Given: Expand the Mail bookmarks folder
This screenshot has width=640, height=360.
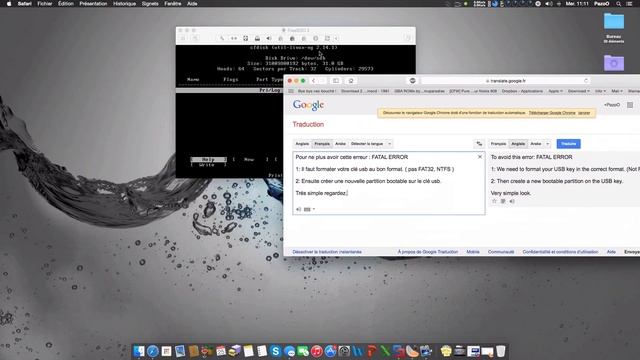Looking at the screenshot, I should point(617,91).
